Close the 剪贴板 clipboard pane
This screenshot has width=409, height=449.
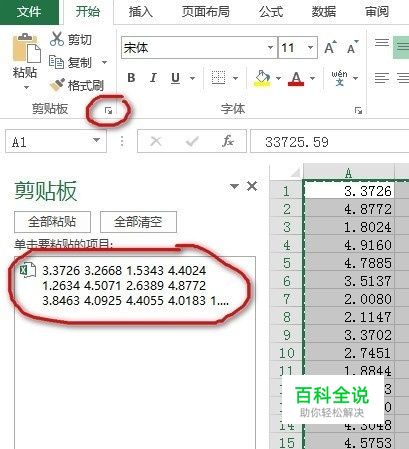coord(252,186)
